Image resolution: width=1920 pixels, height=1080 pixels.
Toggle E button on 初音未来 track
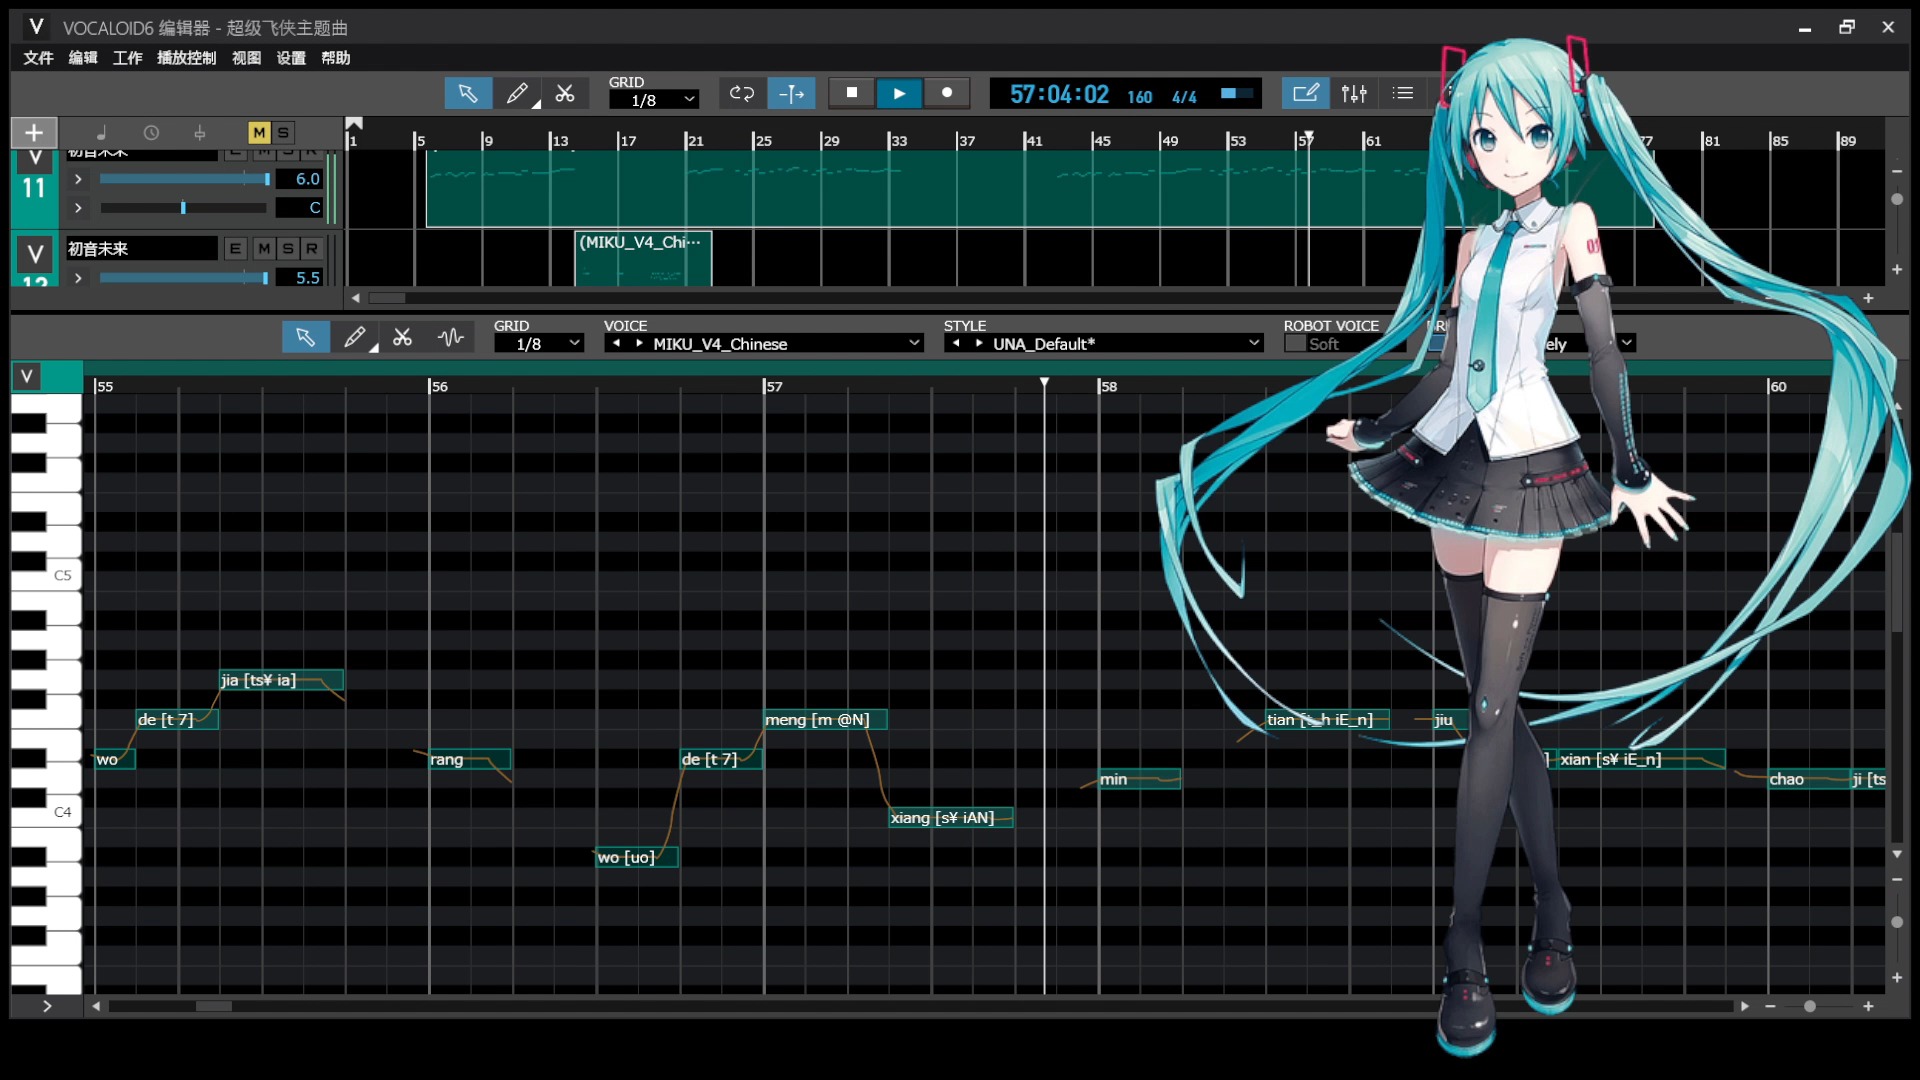click(236, 249)
